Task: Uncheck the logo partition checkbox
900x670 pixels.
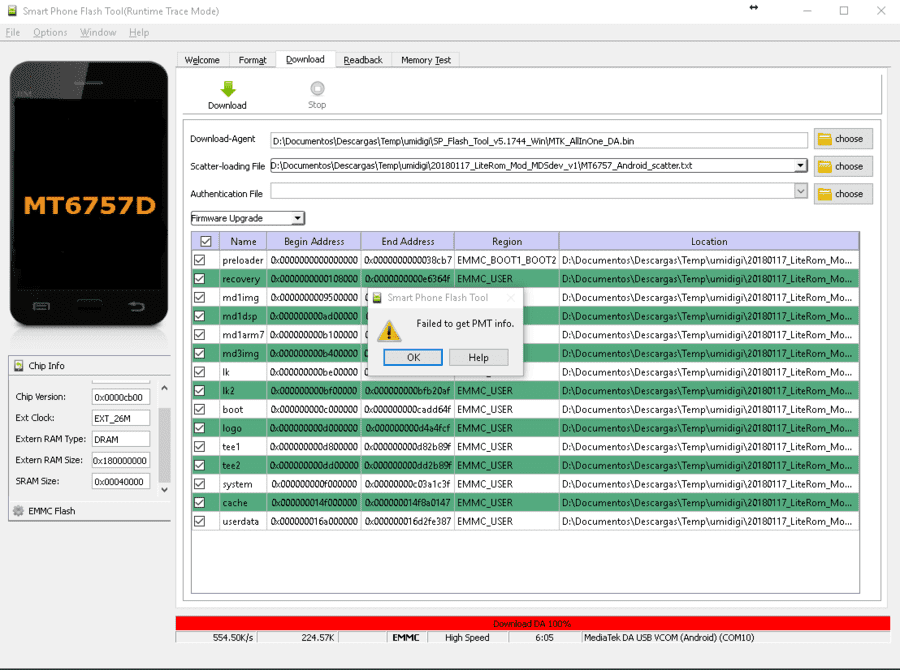Action: coord(200,428)
